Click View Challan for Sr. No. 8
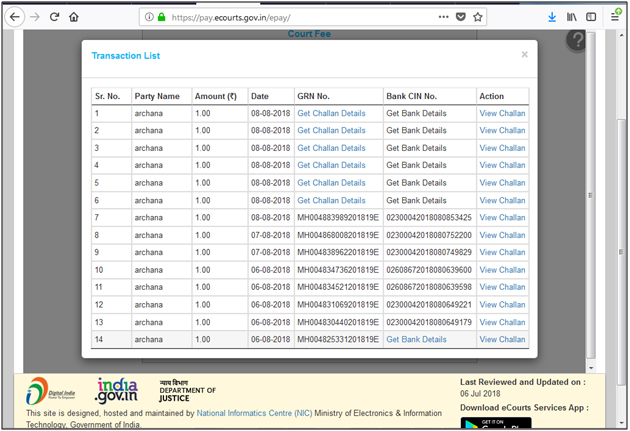The image size is (630, 431). coord(502,235)
